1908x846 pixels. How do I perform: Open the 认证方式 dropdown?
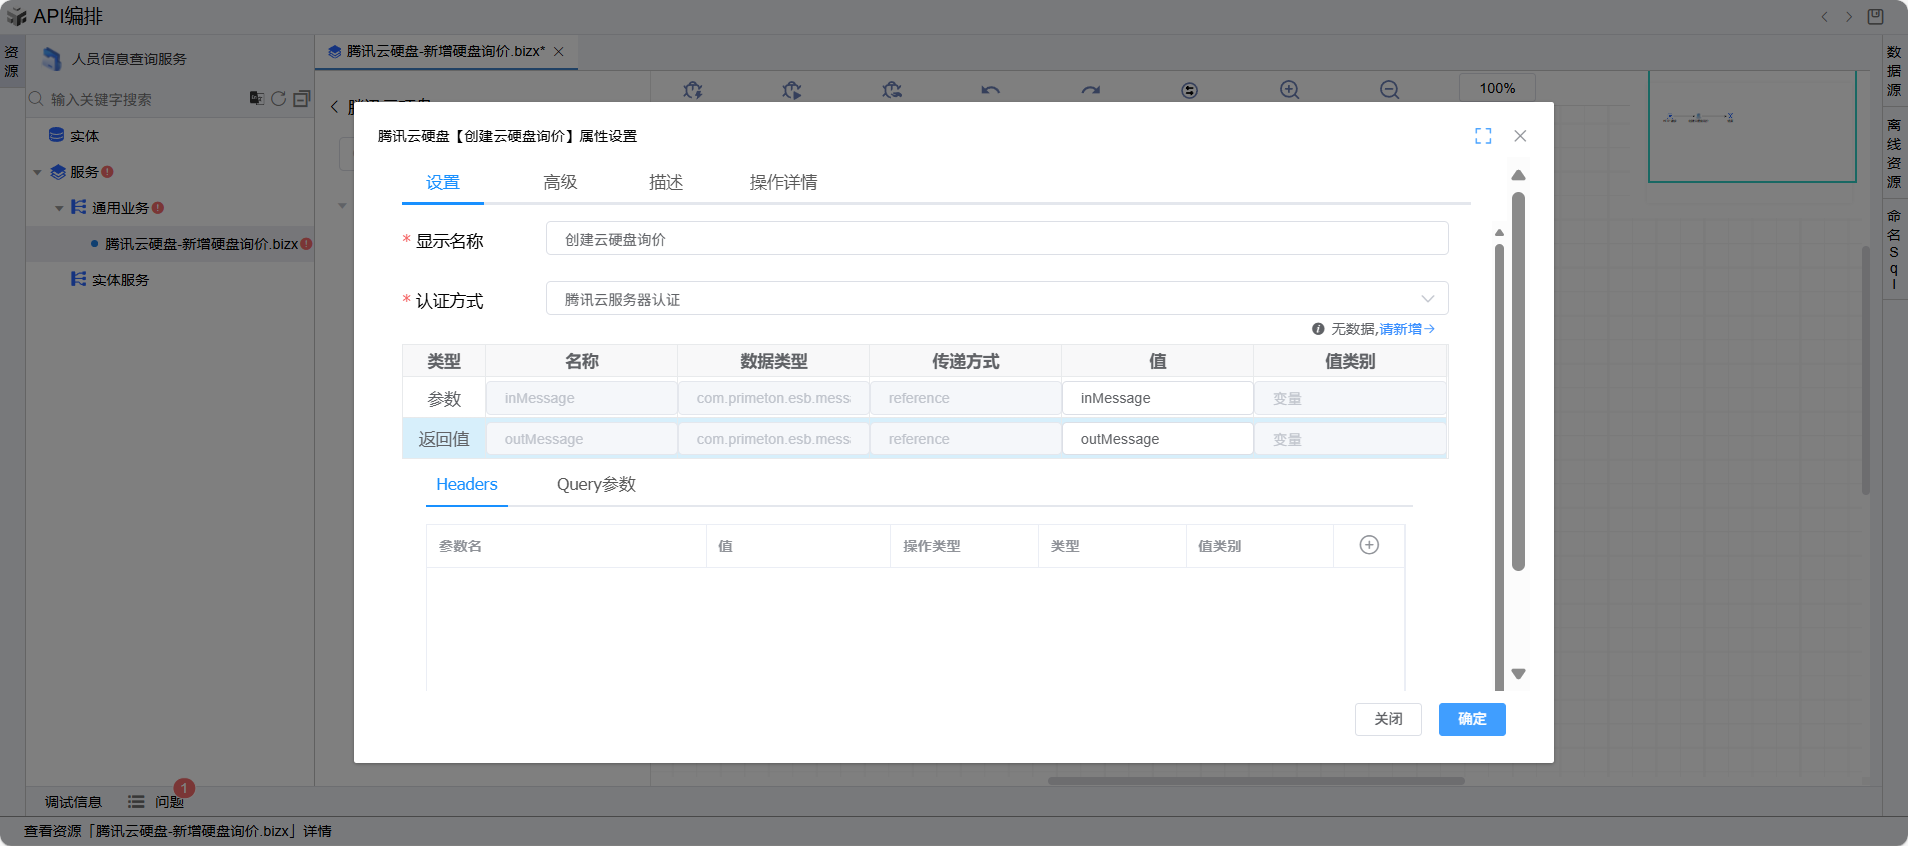996,299
